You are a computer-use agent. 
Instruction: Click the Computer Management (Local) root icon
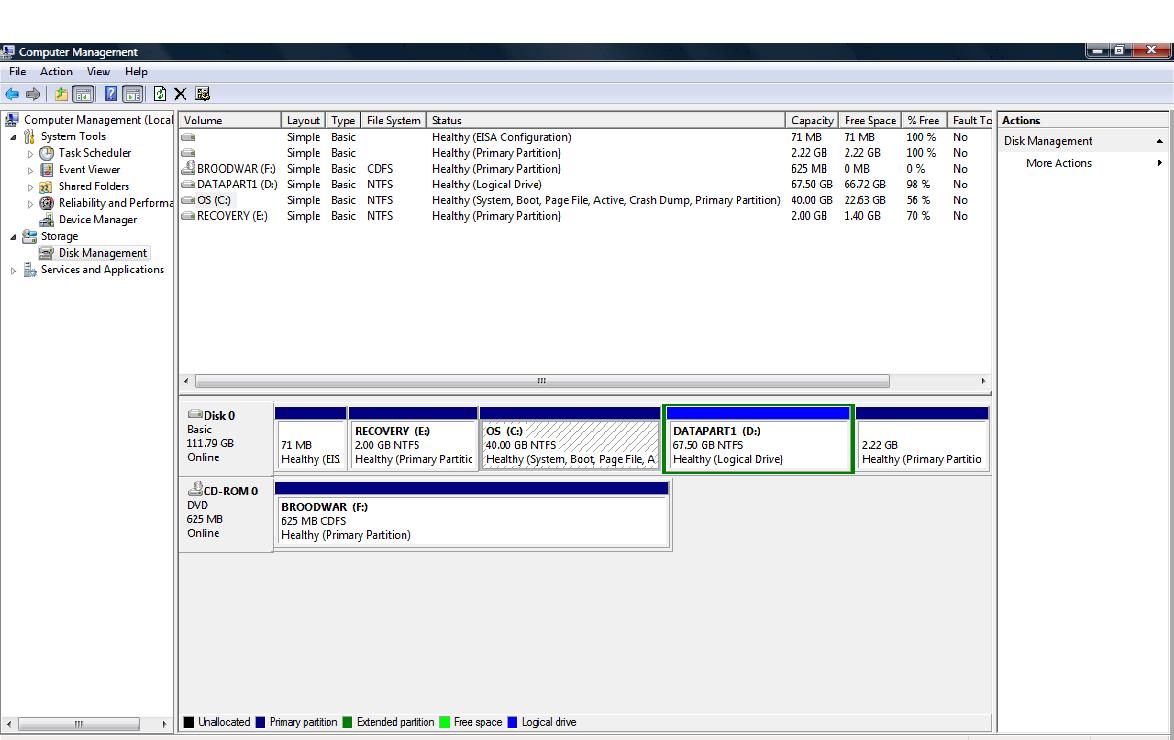(x=11, y=120)
